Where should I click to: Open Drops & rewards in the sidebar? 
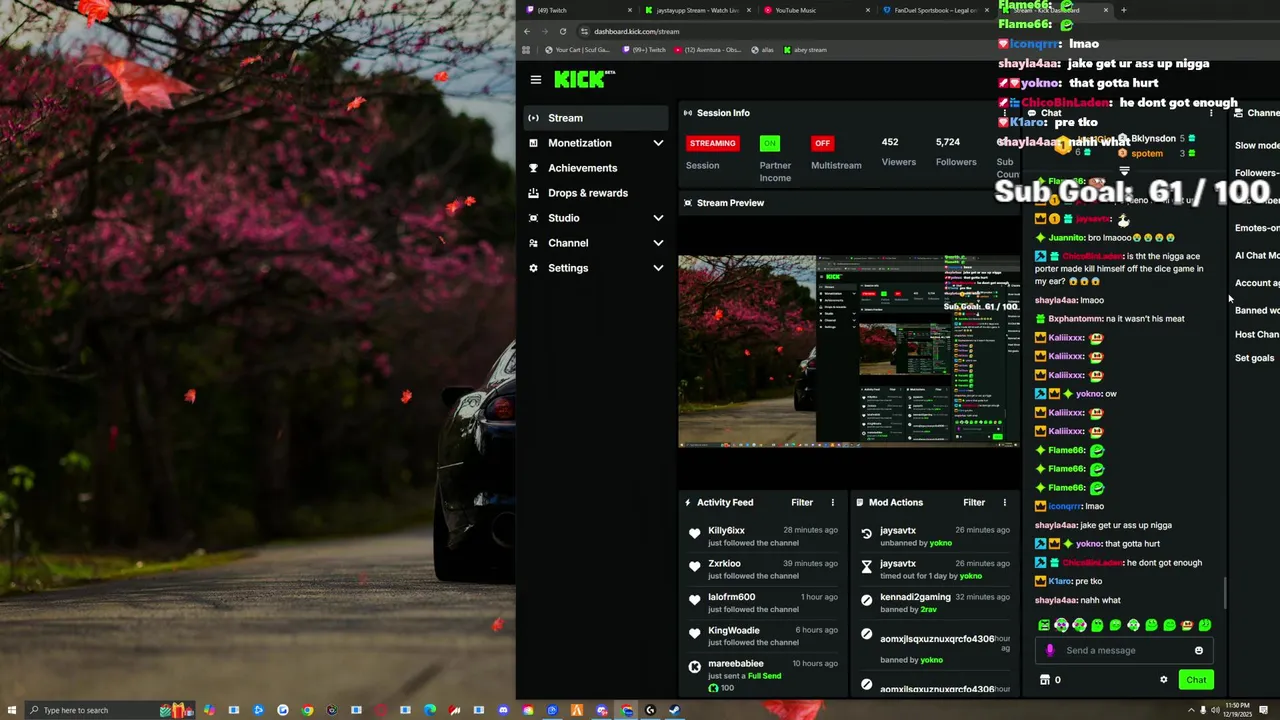coord(596,193)
